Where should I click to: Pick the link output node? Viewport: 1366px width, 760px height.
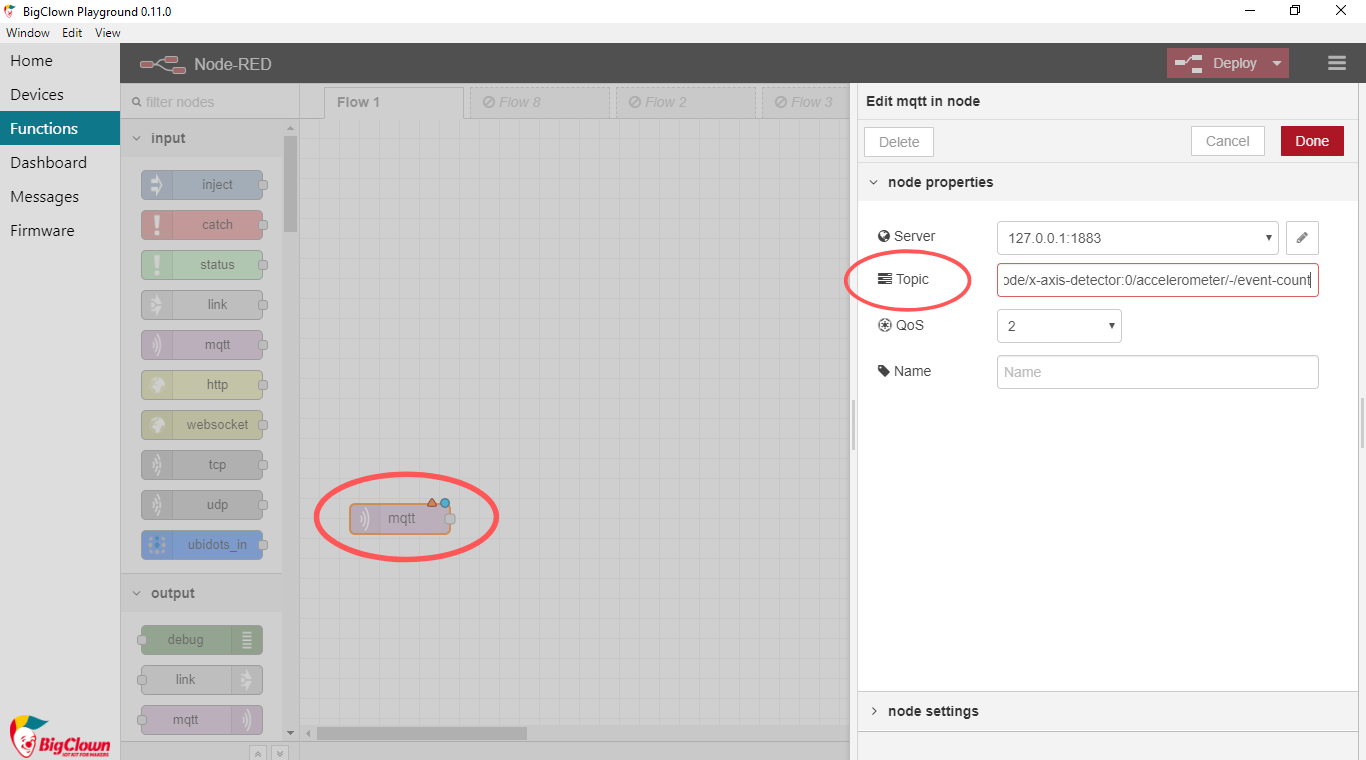pyautogui.click(x=202, y=680)
